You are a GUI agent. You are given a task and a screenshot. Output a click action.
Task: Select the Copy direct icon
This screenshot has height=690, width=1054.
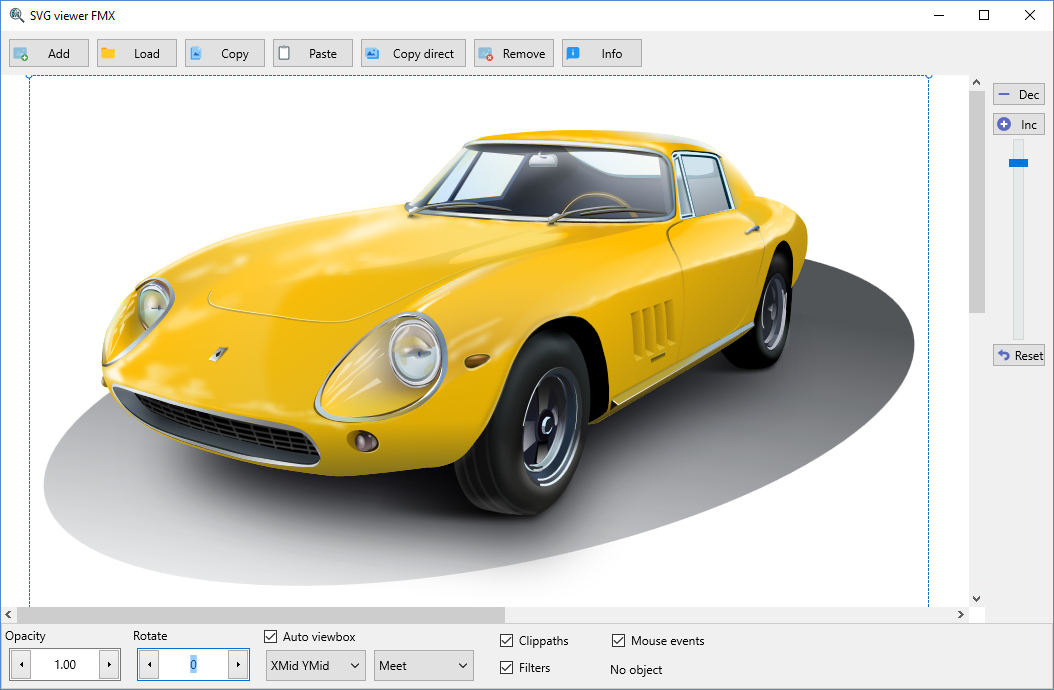tap(372, 54)
